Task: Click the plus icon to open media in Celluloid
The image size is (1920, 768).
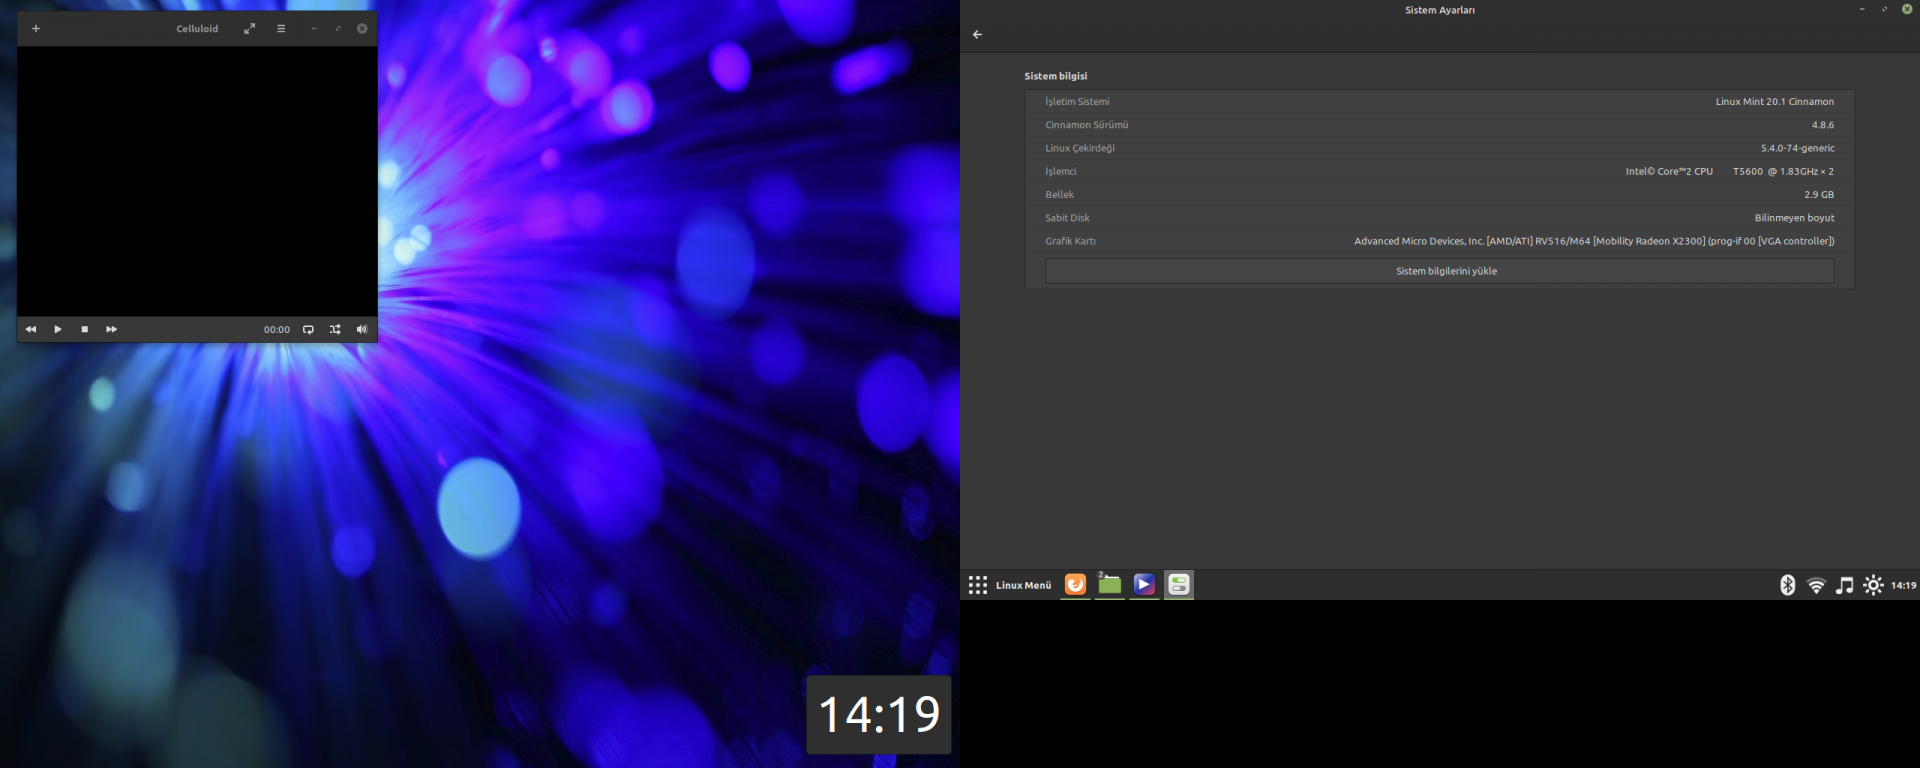Action: (x=36, y=29)
